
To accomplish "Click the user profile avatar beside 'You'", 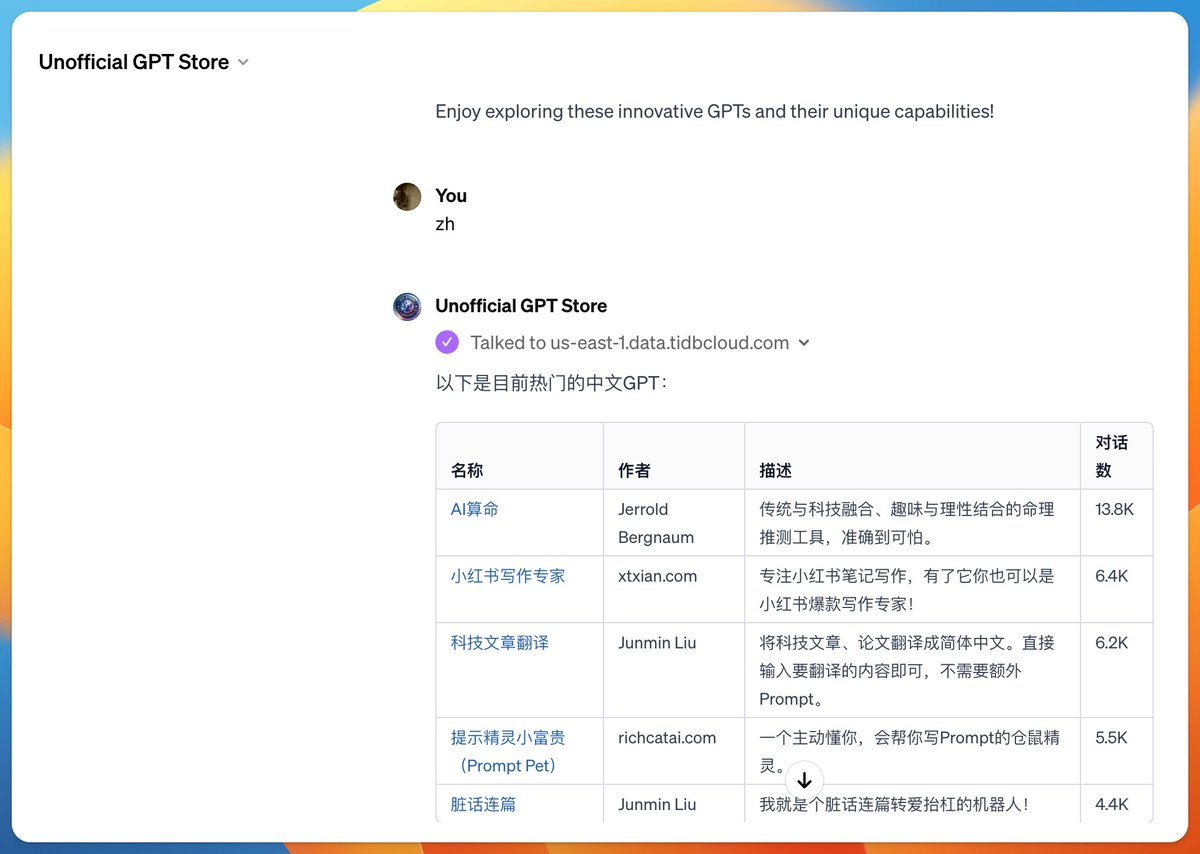I will tap(407, 197).
